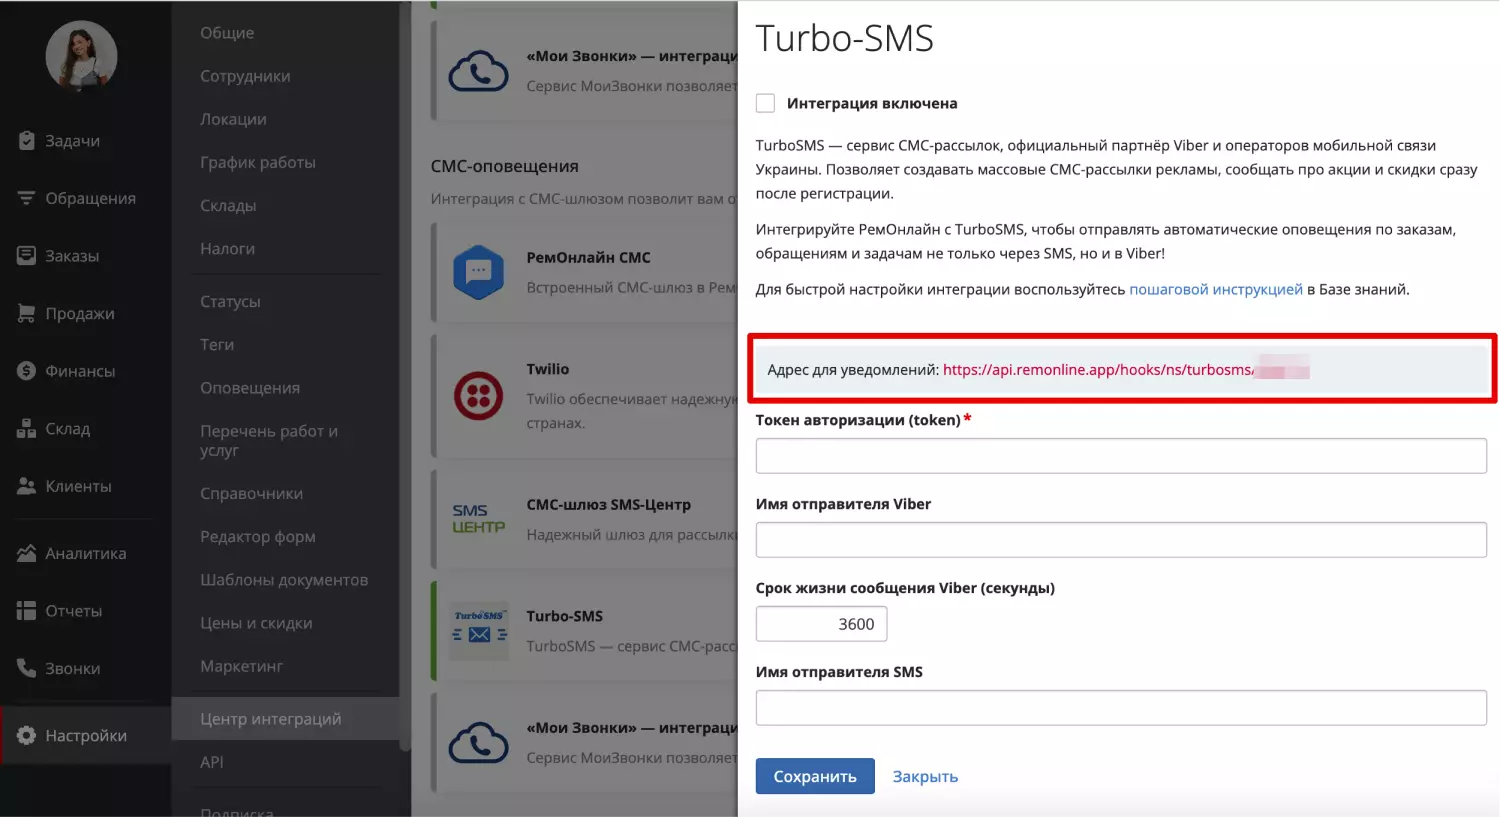This screenshot has width=1500, height=817.
Task: Click the Turbo-SMS envelope logo icon
Action: pyautogui.click(x=478, y=631)
